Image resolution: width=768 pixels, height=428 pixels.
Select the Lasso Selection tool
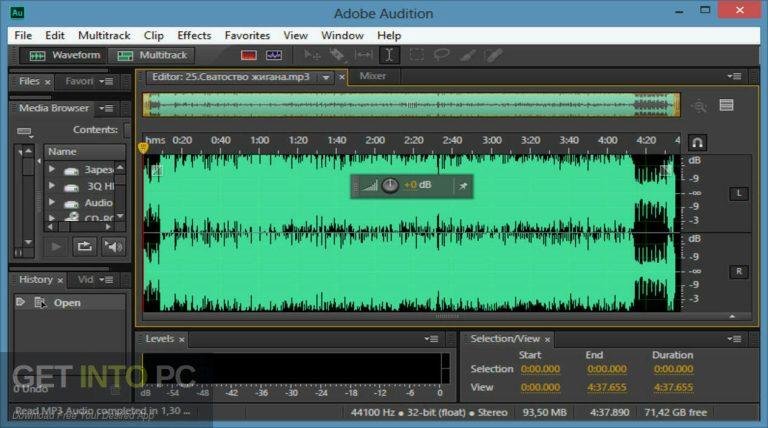[442, 55]
